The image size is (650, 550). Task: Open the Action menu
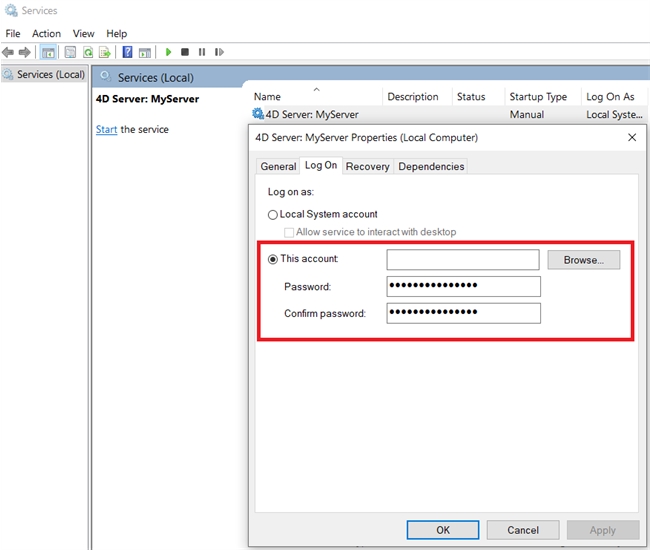(46, 33)
